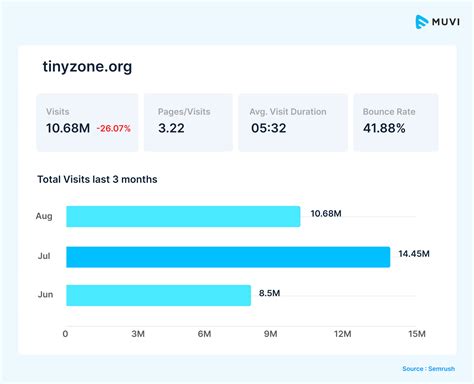Viewport: 474px width, 384px height.
Task: Click the Aug axis label
Action: [44, 216]
